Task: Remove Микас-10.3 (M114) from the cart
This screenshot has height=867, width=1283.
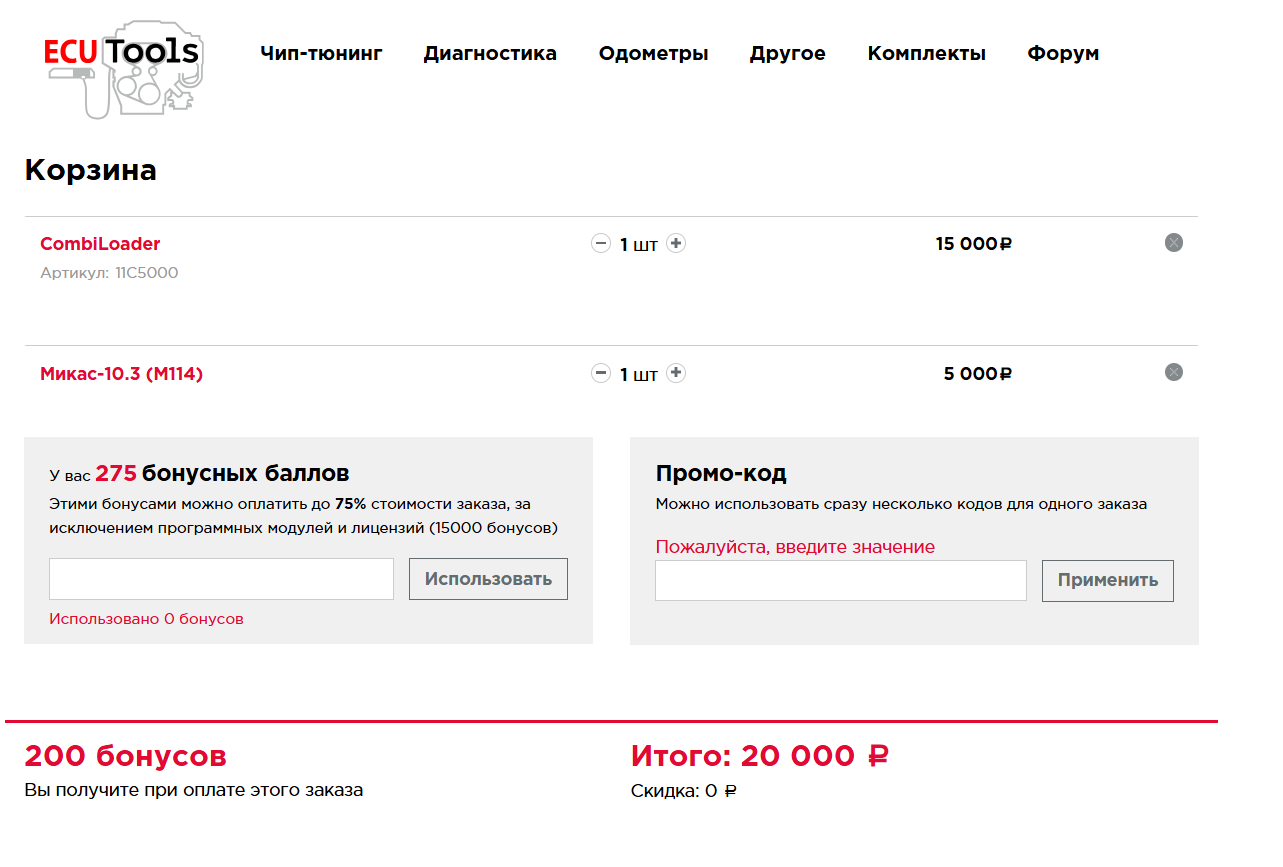Action: pyautogui.click(x=1174, y=372)
